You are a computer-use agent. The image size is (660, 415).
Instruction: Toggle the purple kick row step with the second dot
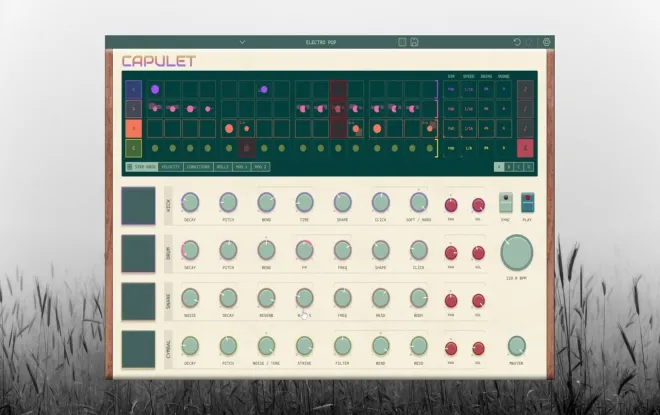264,89
